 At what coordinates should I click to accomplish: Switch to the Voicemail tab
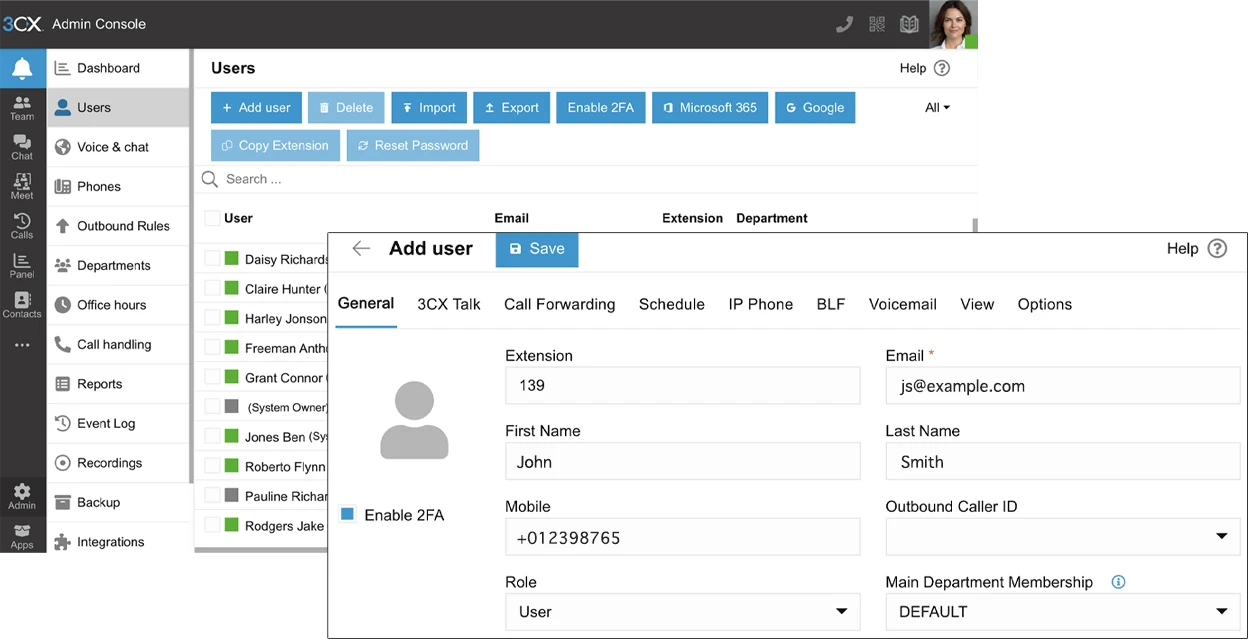coord(903,304)
